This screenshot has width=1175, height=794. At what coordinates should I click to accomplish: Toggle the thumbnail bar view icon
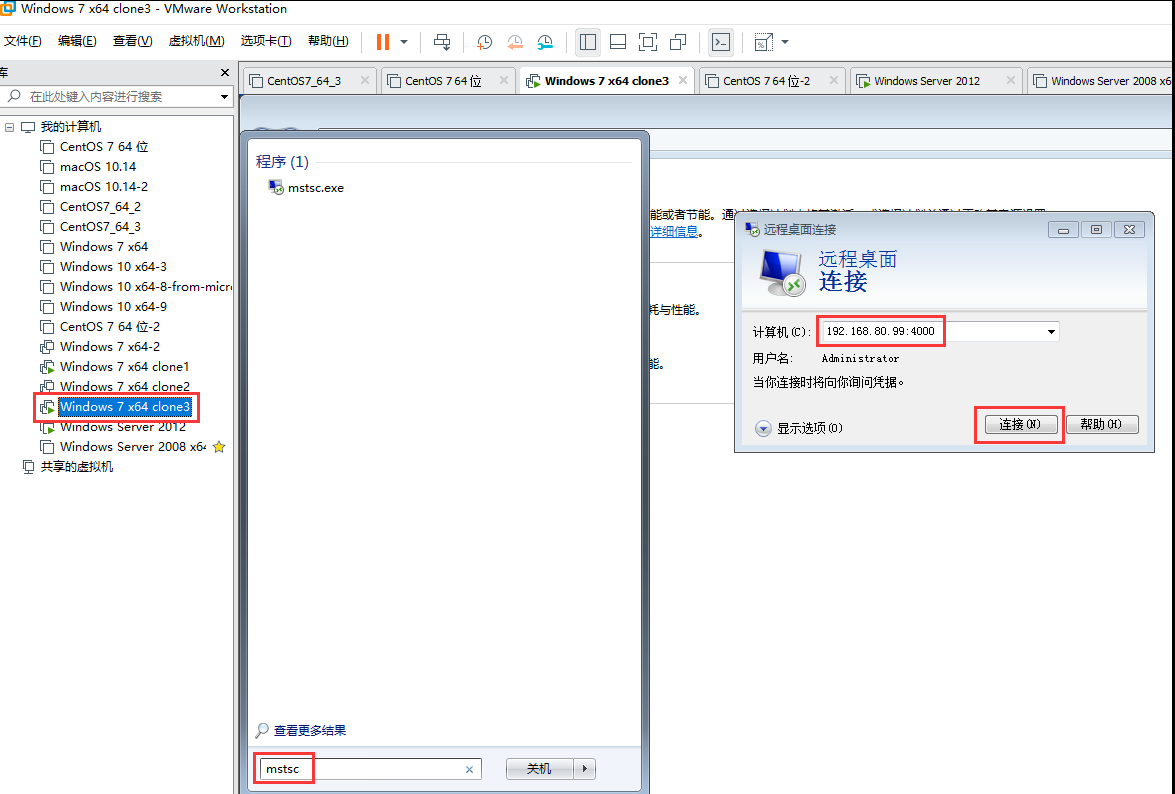coord(618,42)
